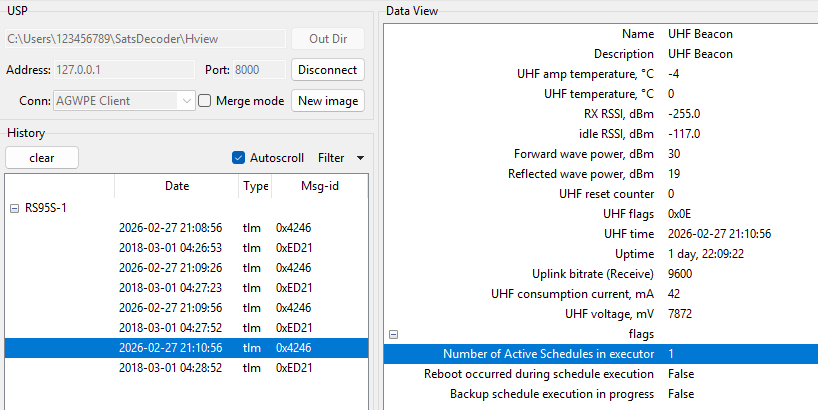Select the 2026-02-27 21:08:56 telemetry entry
The width and height of the screenshot is (818, 410).
click(170, 228)
